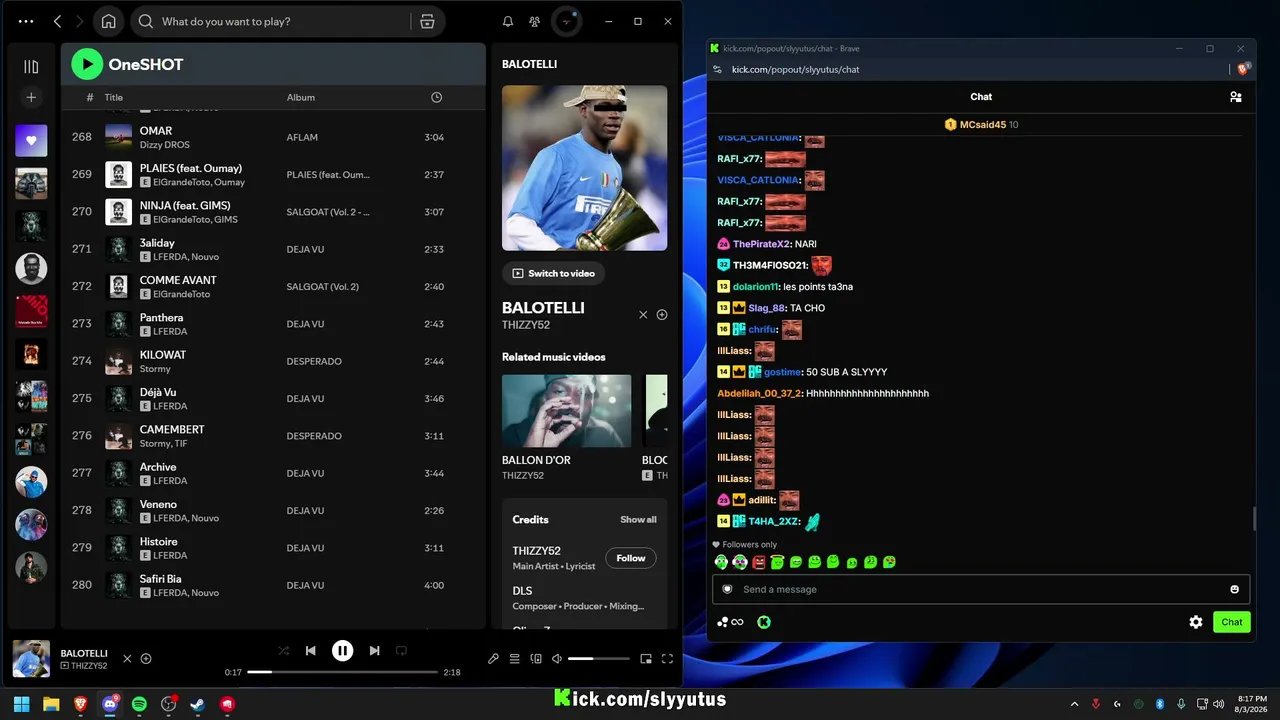The image size is (1280, 720).
Task: Hide BALOTELLI in the Now Playing panel
Action: click(x=643, y=315)
